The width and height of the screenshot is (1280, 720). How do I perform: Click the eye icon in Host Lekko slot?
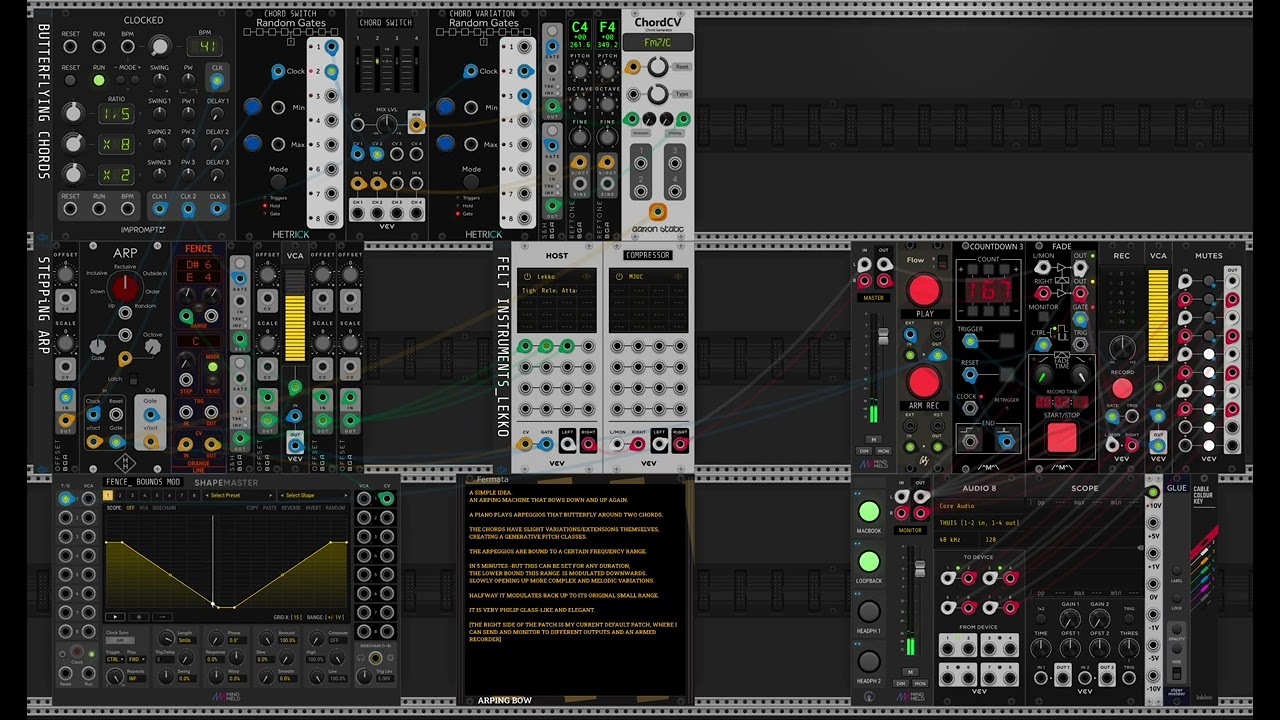coord(587,277)
